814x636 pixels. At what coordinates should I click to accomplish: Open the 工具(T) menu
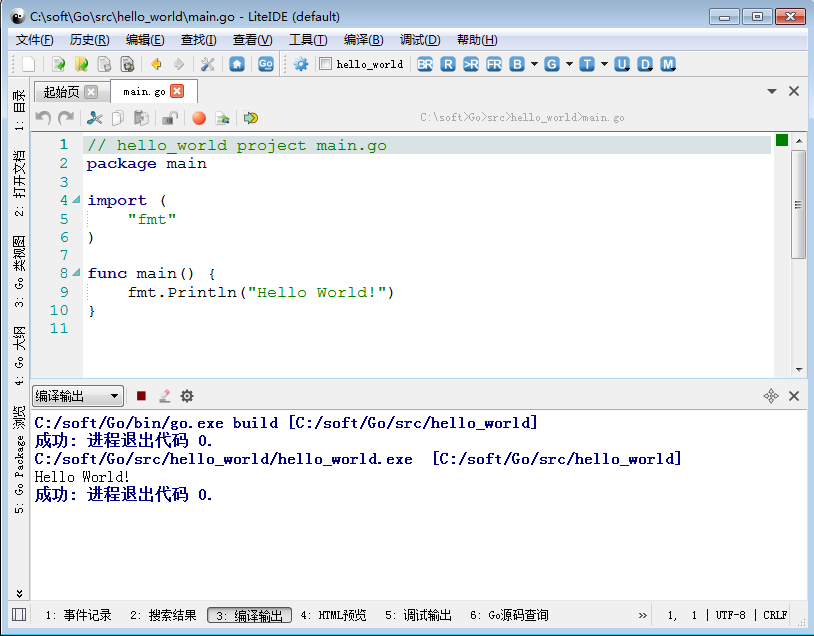point(308,40)
